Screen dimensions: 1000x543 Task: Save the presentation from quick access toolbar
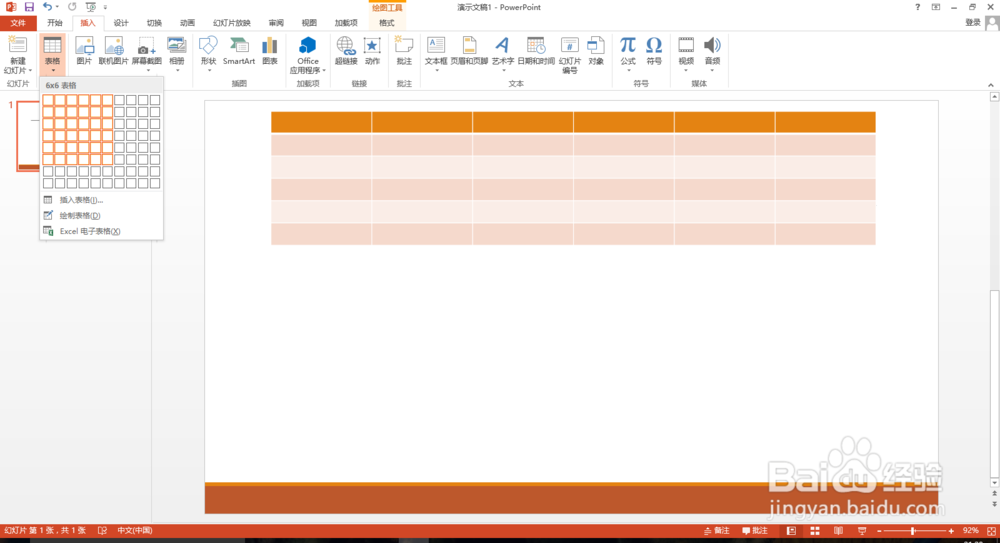point(29,7)
